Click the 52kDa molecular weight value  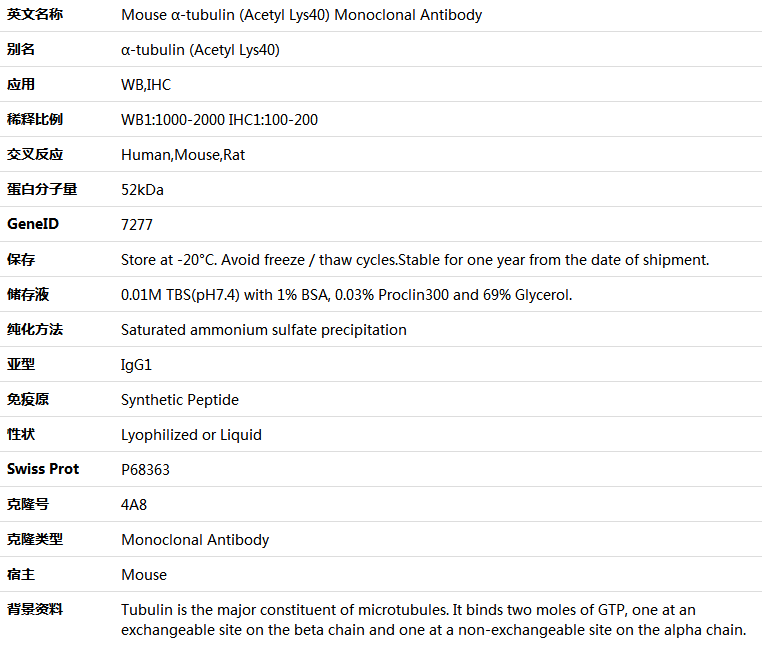[142, 190]
